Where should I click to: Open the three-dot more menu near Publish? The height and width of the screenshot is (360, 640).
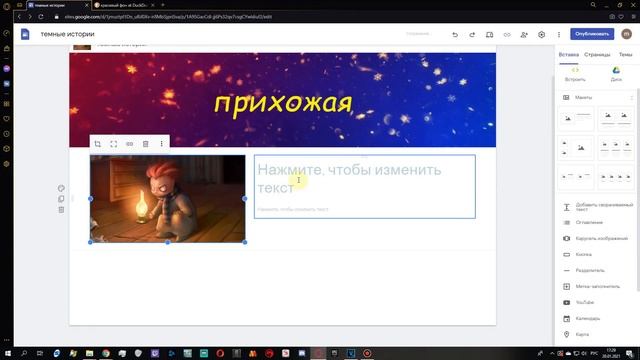(x=559, y=35)
